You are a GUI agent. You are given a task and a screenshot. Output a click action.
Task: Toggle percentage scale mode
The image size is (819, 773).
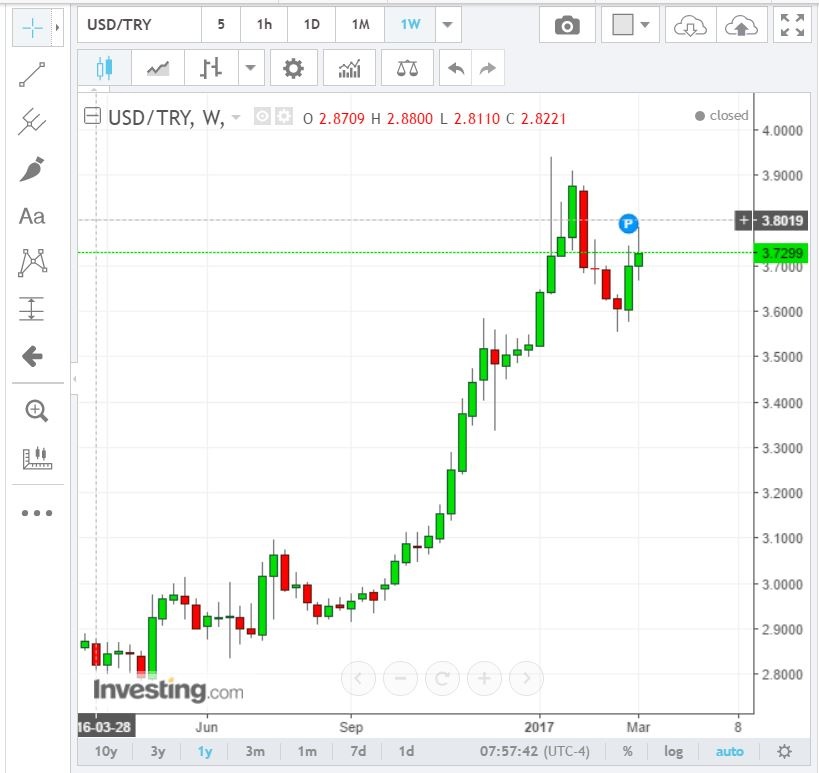pos(627,751)
